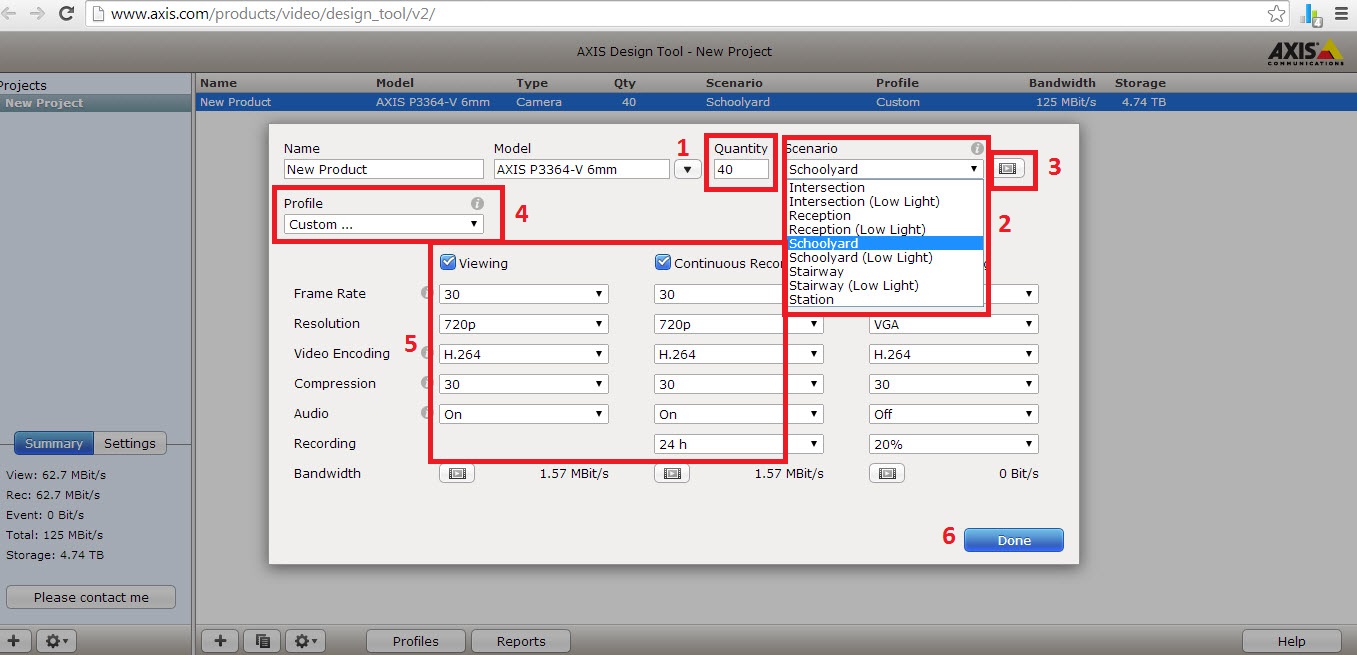Image resolution: width=1357 pixels, height=655 pixels.
Task: Click the AXIS Communications logo
Action: (1305, 52)
